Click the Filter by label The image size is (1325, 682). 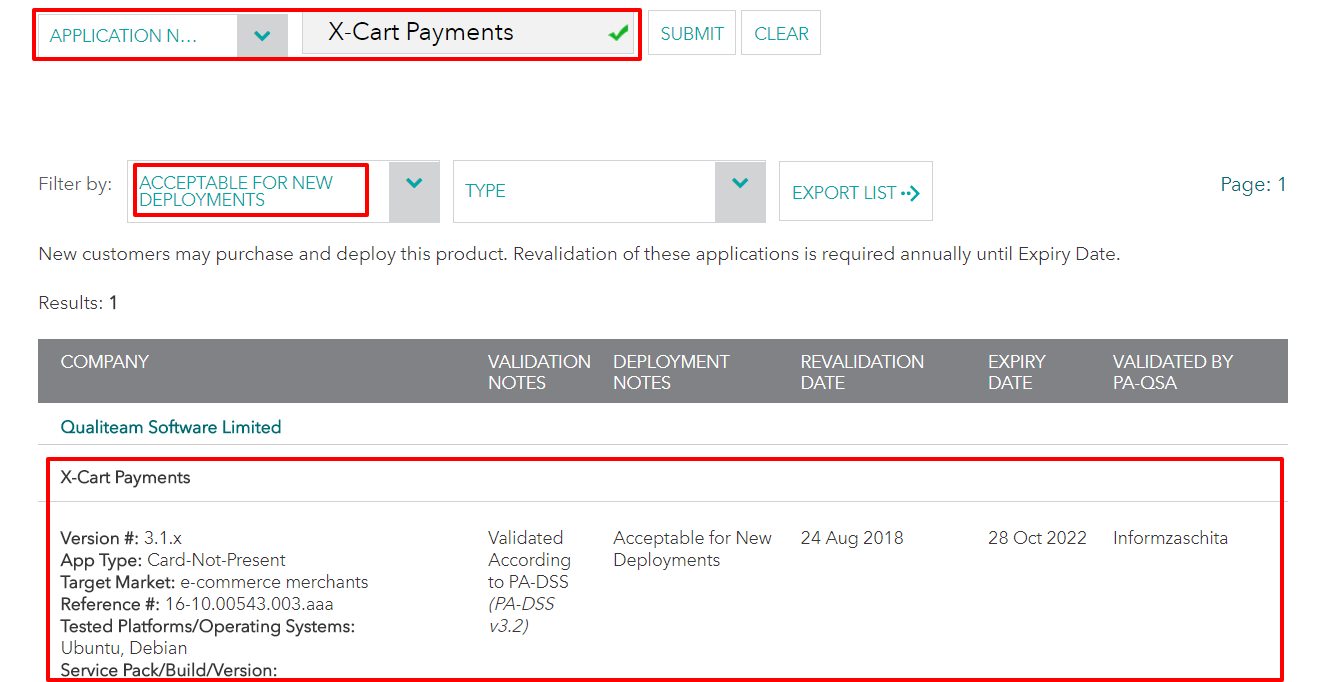pyautogui.click(x=75, y=184)
